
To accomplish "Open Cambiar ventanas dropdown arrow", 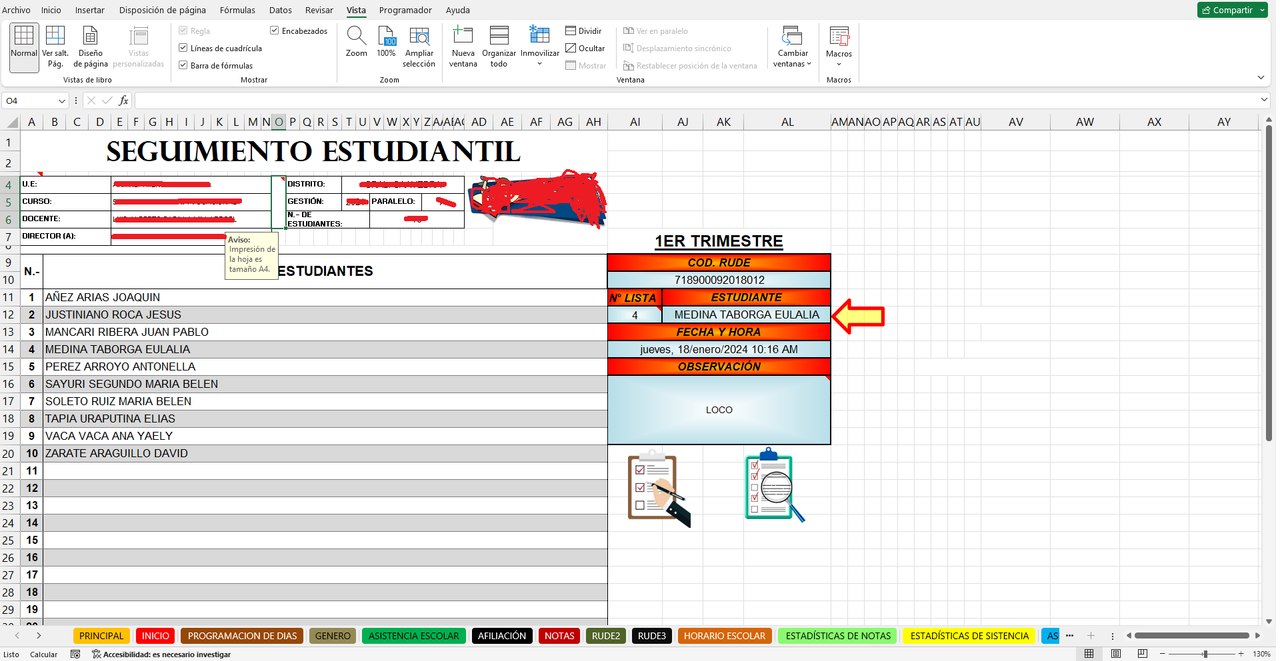I will pos(808,64).
